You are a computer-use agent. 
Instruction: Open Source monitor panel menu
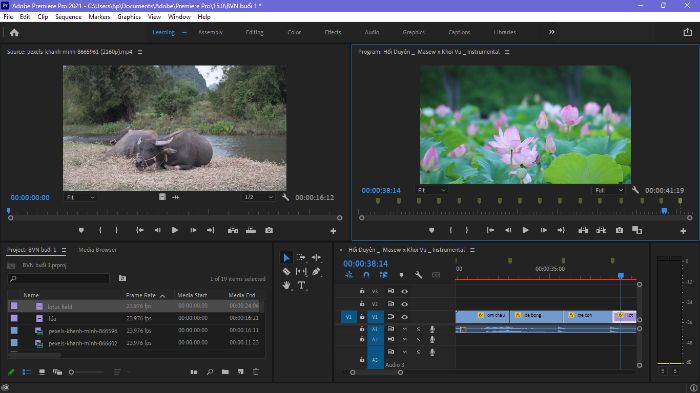click(140, 52)
